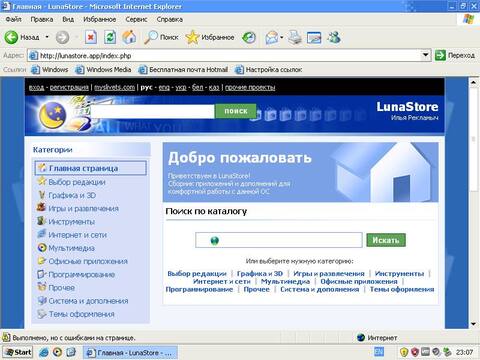This screenshot has height=360, width=480.
Task: Click the Windows Media link
Action: tap(103, 69)
